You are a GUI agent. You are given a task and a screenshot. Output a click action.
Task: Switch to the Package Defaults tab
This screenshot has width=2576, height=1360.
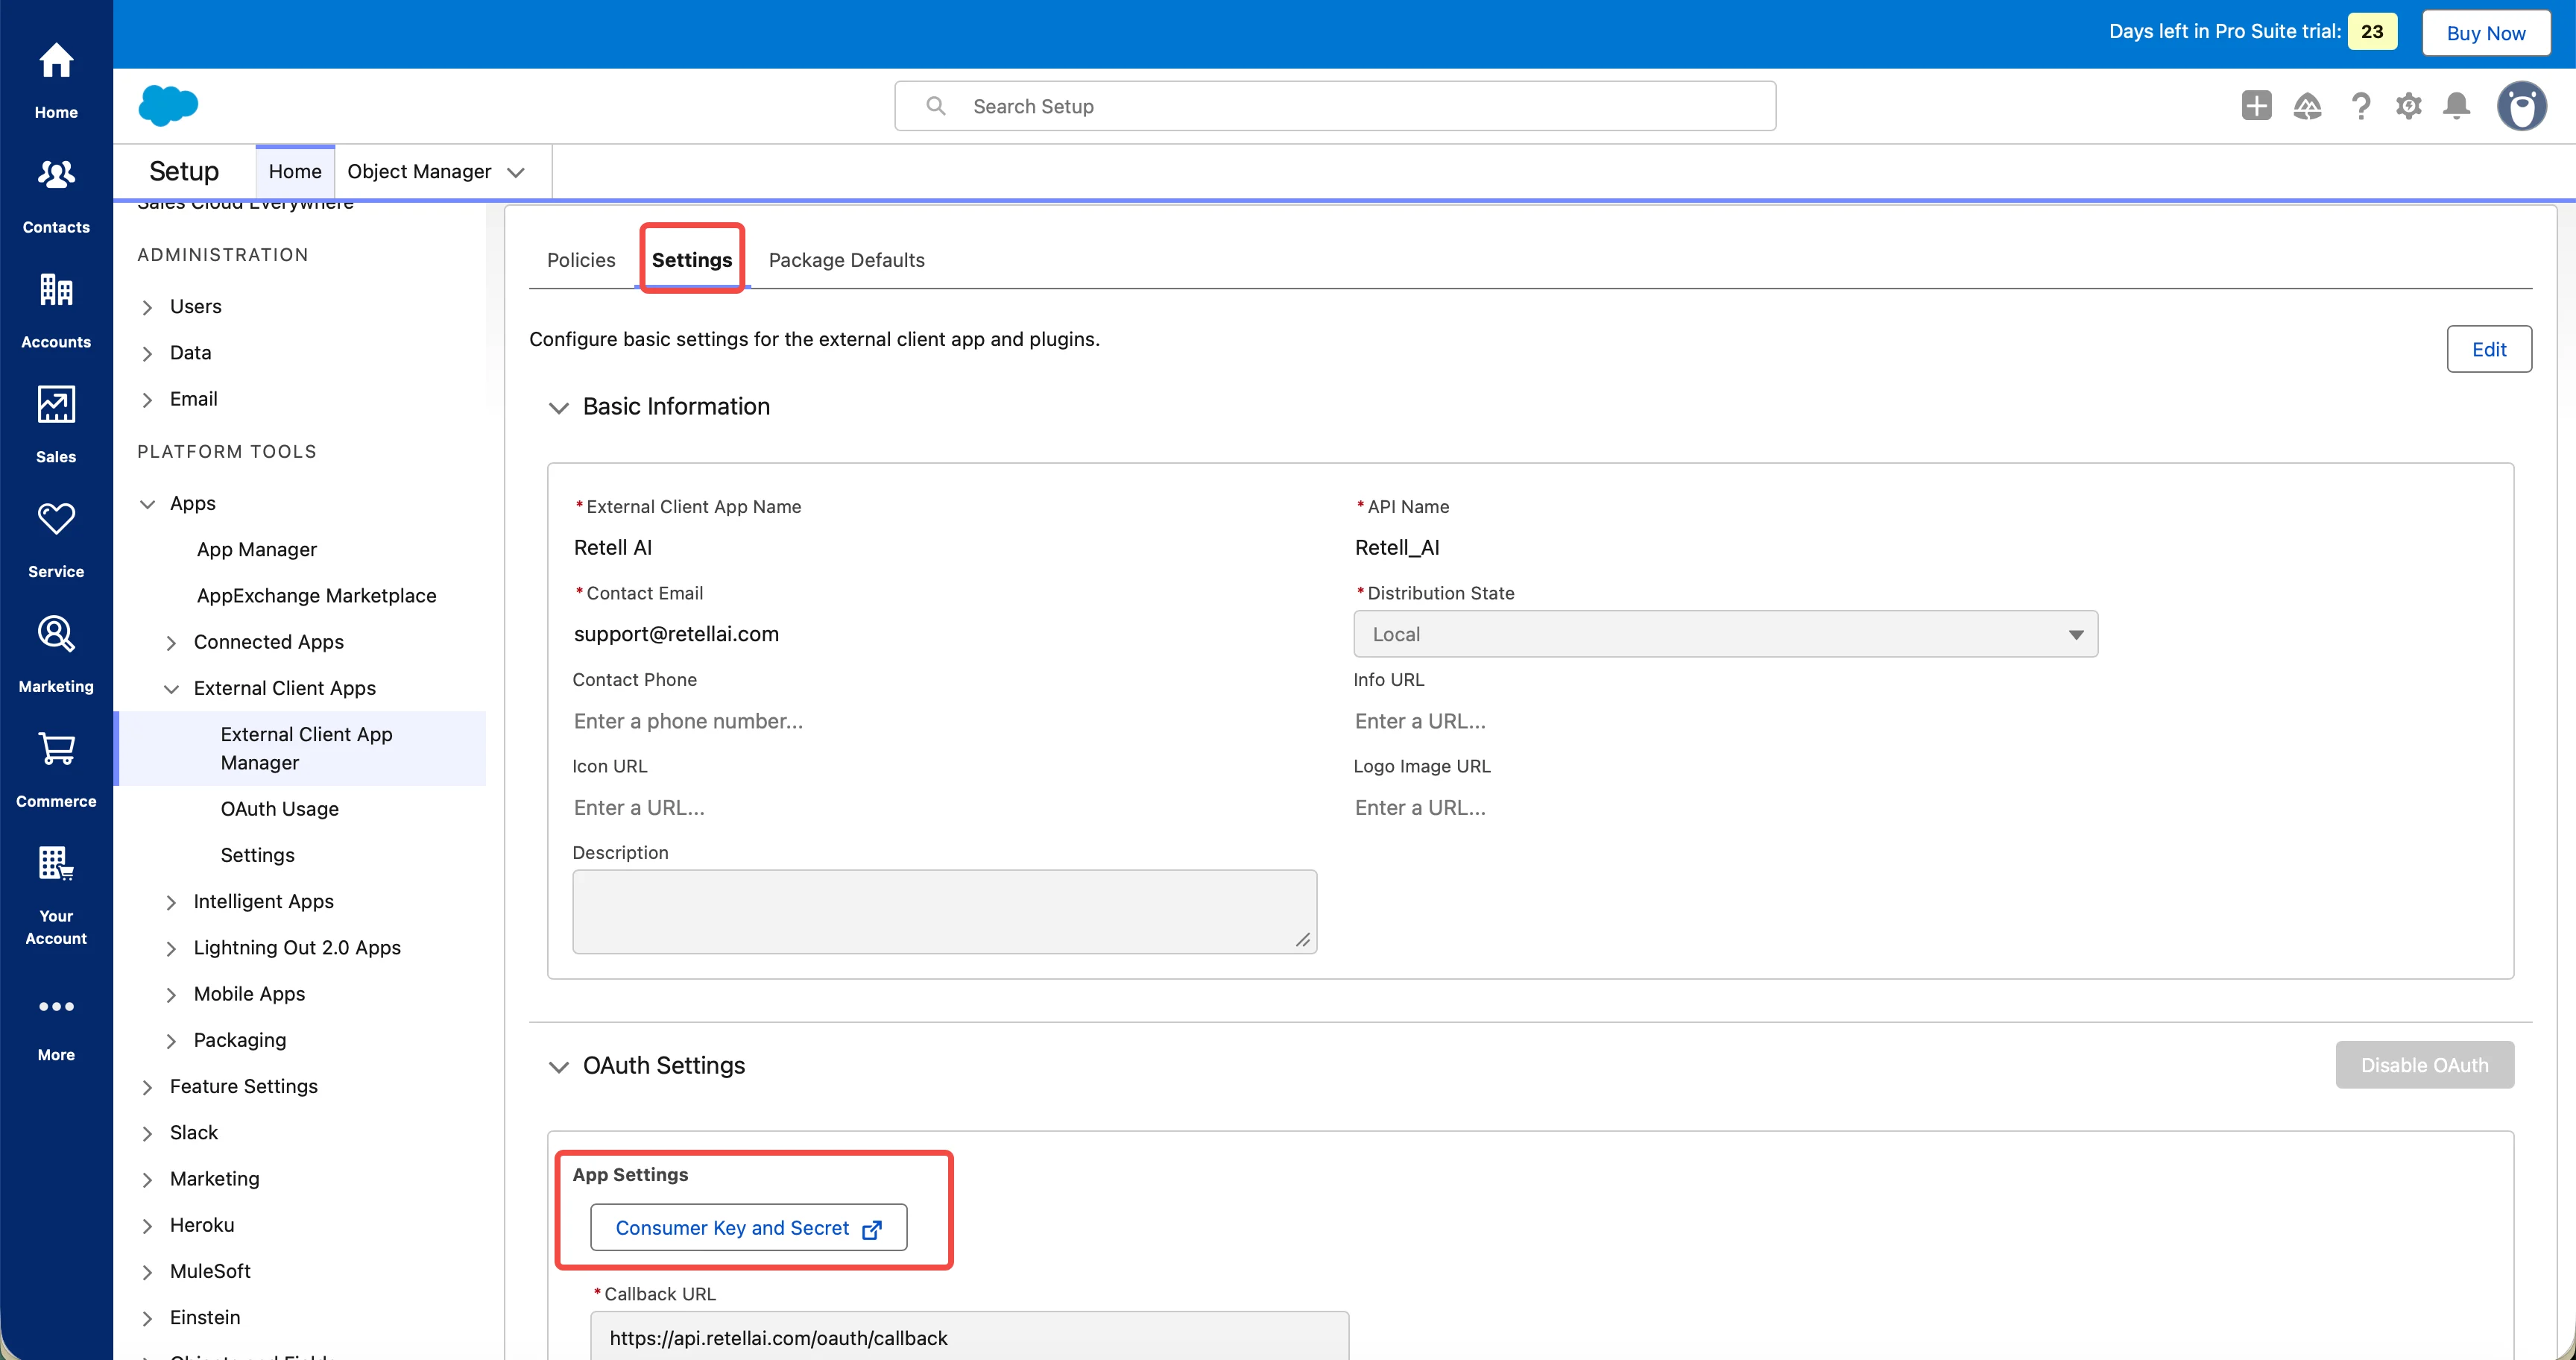(846, 260)
